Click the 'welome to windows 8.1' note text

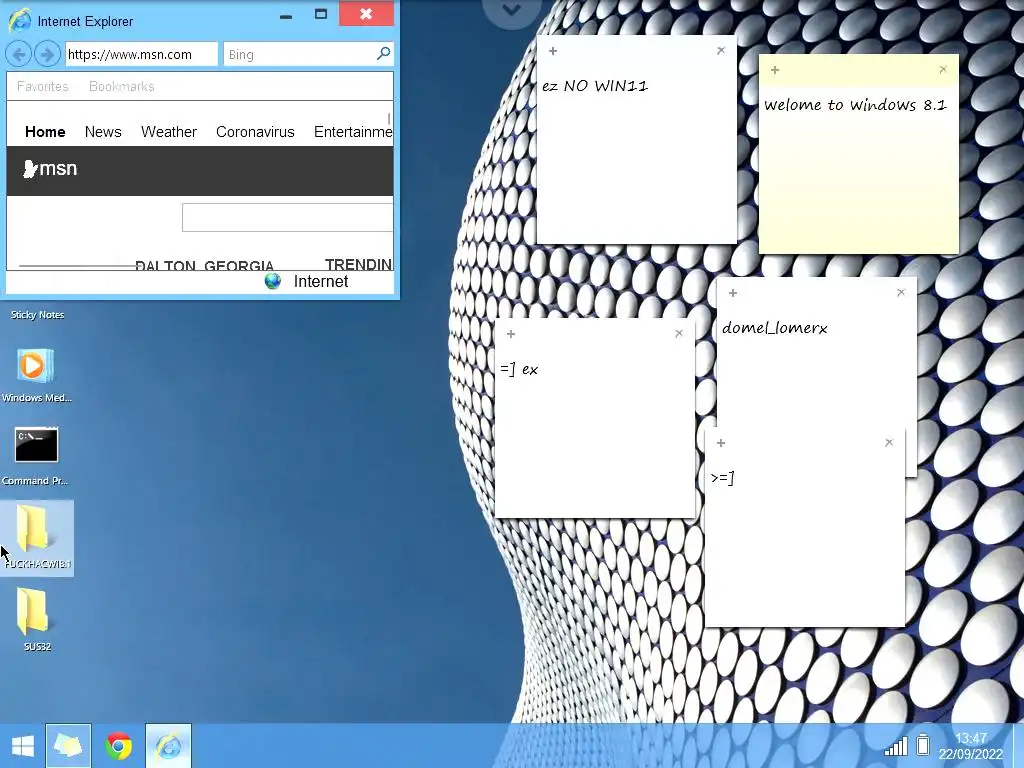tap(856, 105)
